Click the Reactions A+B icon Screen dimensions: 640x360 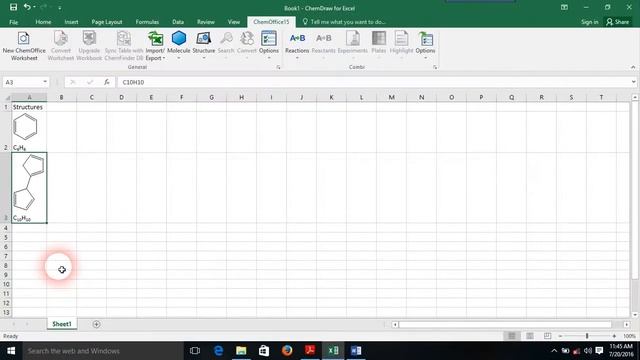297,38
